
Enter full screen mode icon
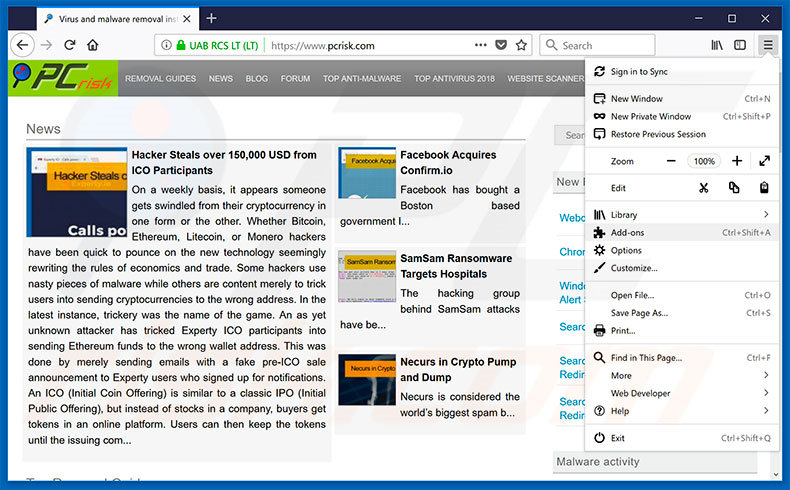point(764,161)
